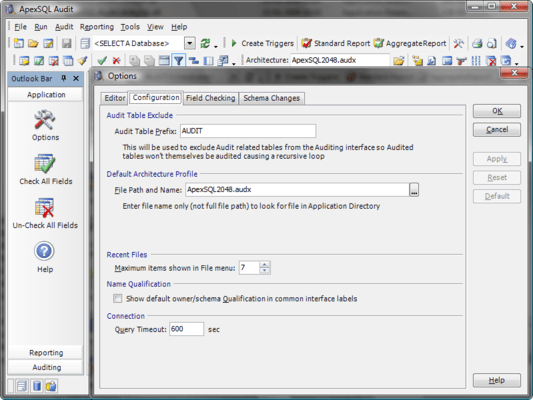Image resolution: width=533 pixels, height=400 pixels.
Task: Expand the Reporting section in Outlook Bar
Action: tap(46, 353)
